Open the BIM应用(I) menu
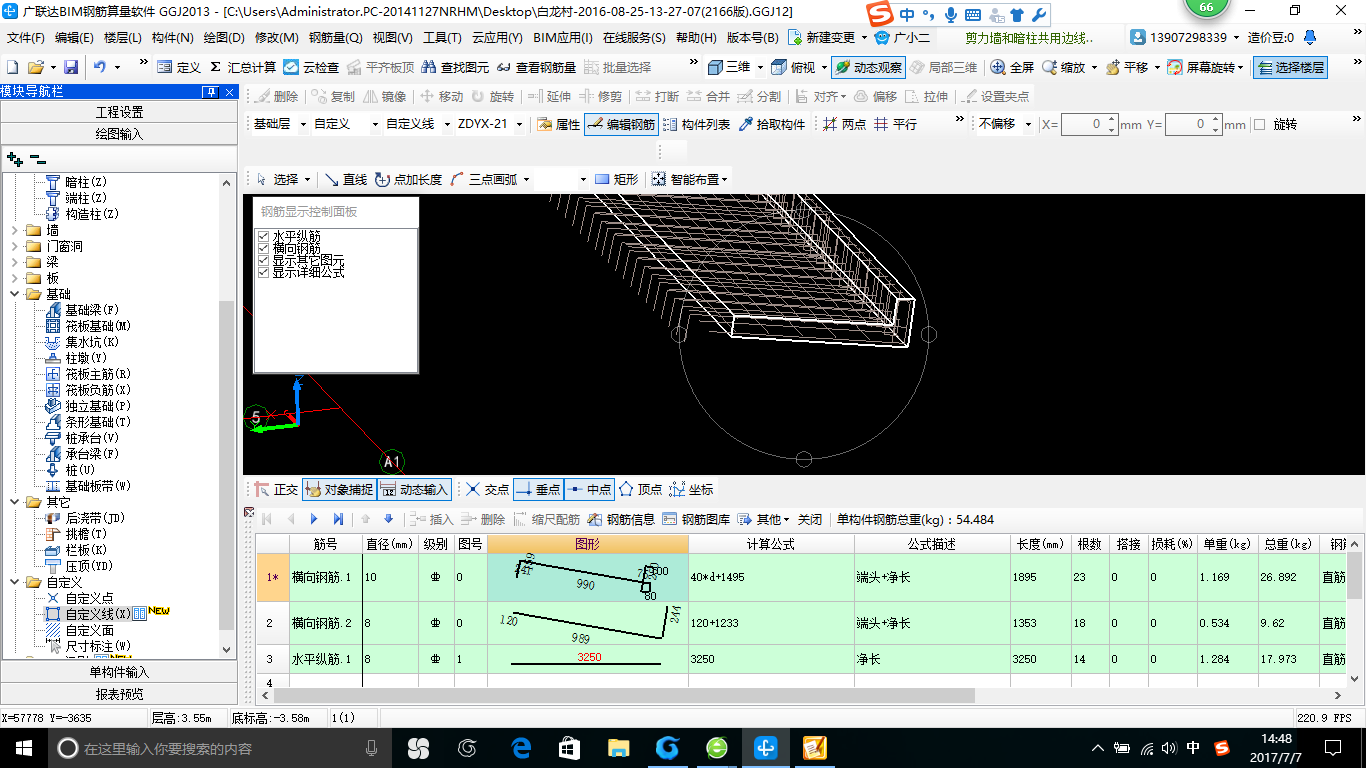The height and width of the screenshot is (768, 1366). pyautogui.click(x=564, y=37)
